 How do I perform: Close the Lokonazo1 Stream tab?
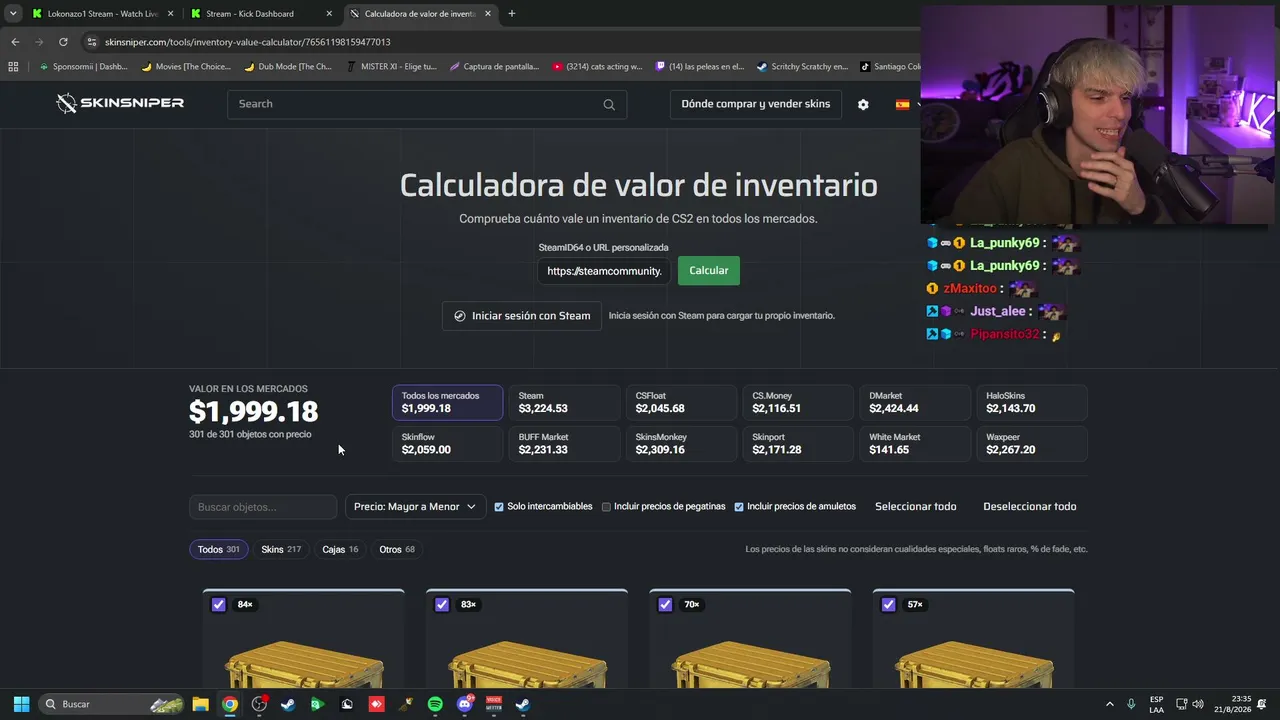pos(170,14)
